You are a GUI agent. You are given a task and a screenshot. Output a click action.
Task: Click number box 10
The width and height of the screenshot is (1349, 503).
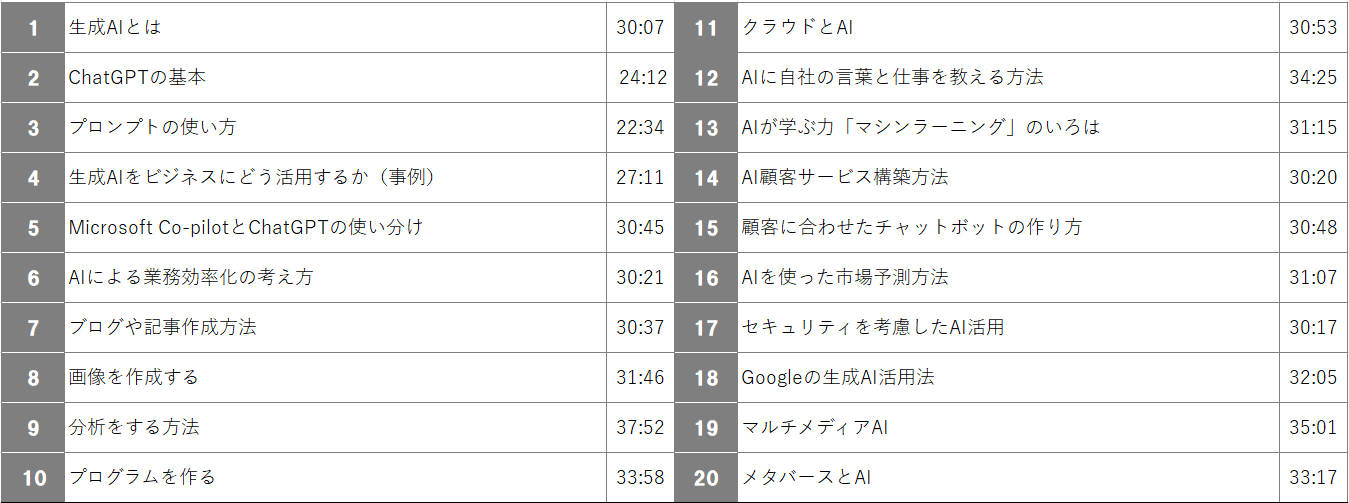[33, 478]
